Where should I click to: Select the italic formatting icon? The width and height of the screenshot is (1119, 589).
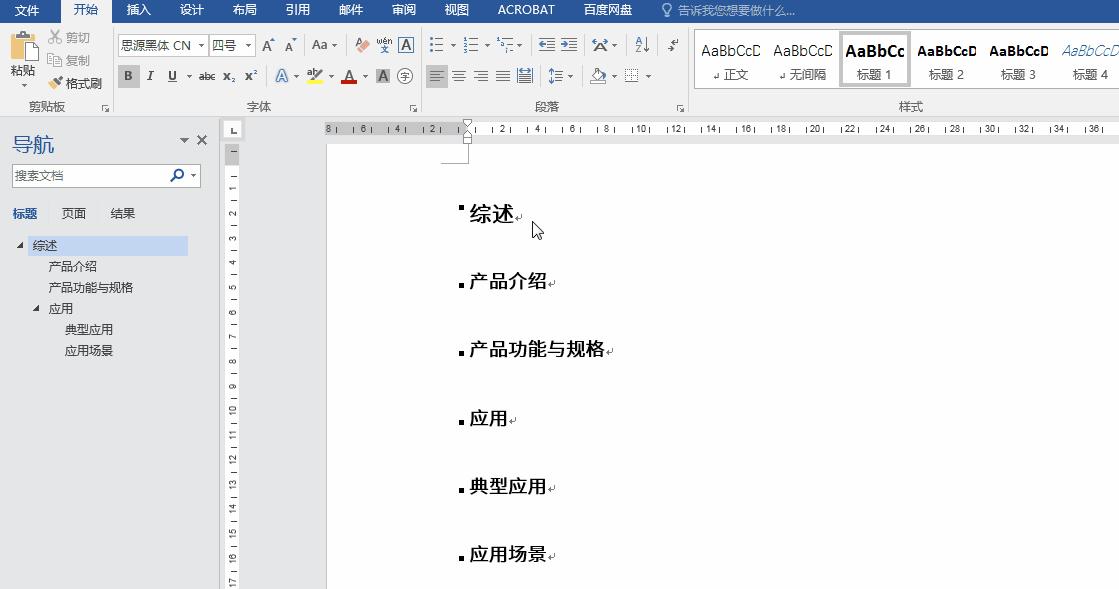(151, 76)
